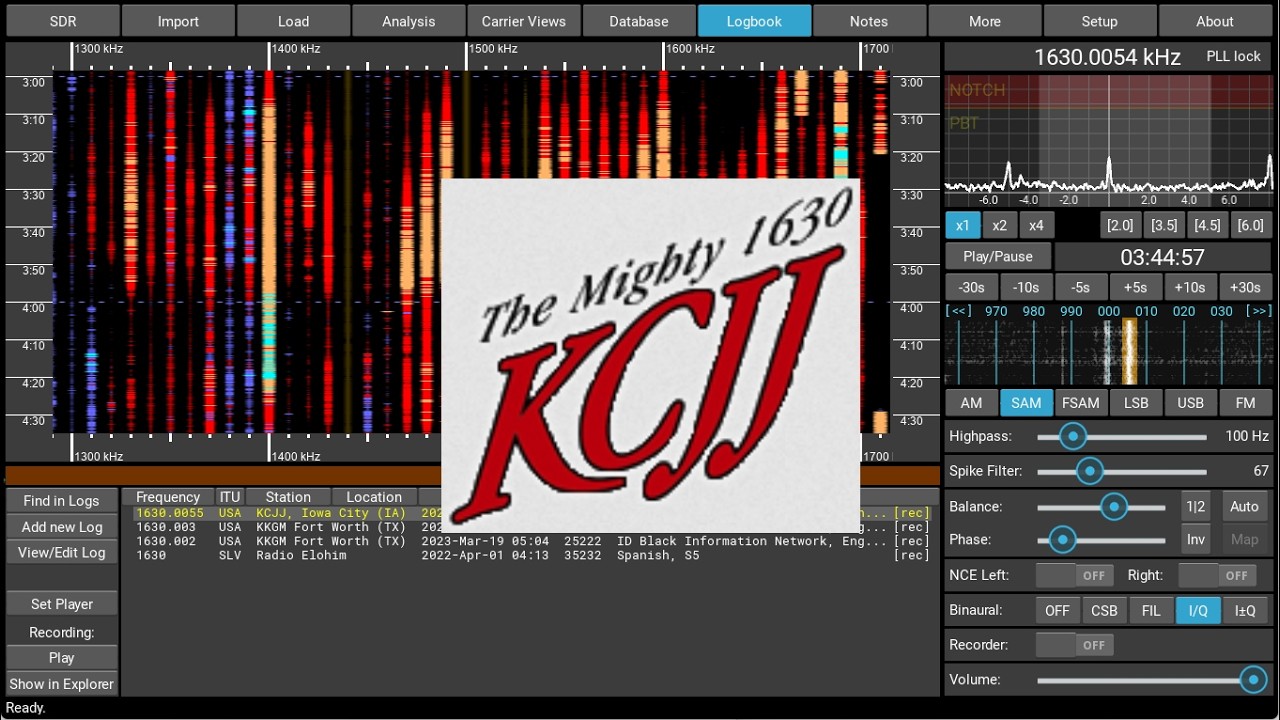Select the [4.5] bandwidth preset
This screenshot has height=720, width=1280.
pyautogui.click(x=1207, y=225)
